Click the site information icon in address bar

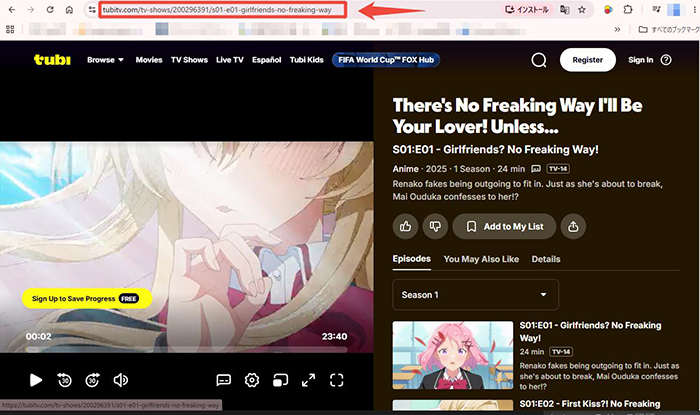tap(92, 9)
